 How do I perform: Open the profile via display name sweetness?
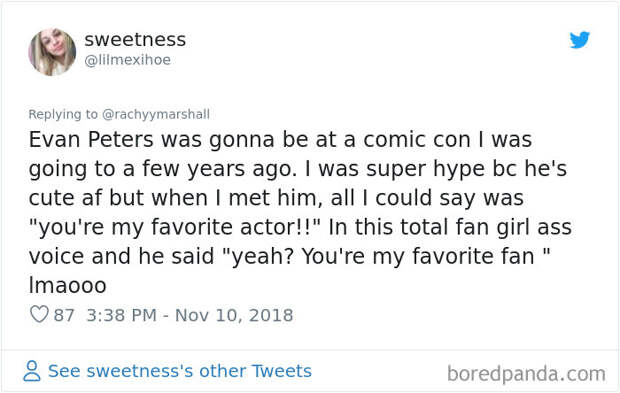[x=135, y=39]
